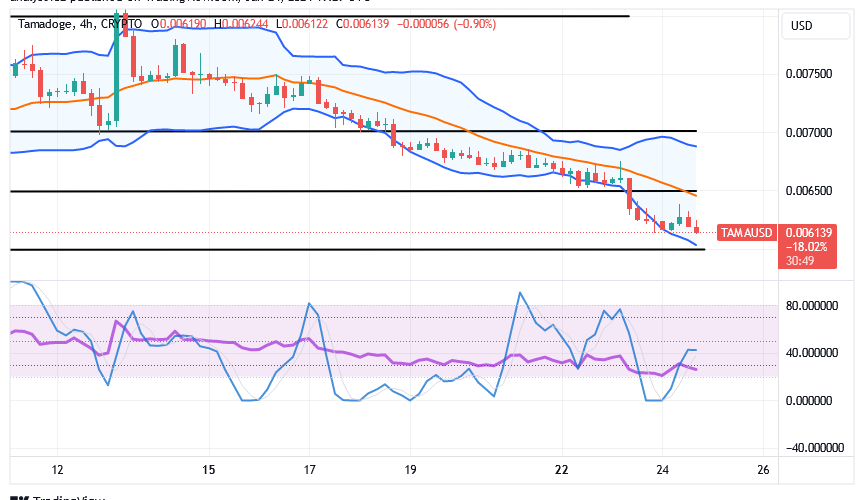Click date label 15 on time axis
Image resolution: width=864 pixels, height=500 pixels.
pos(208,470)
